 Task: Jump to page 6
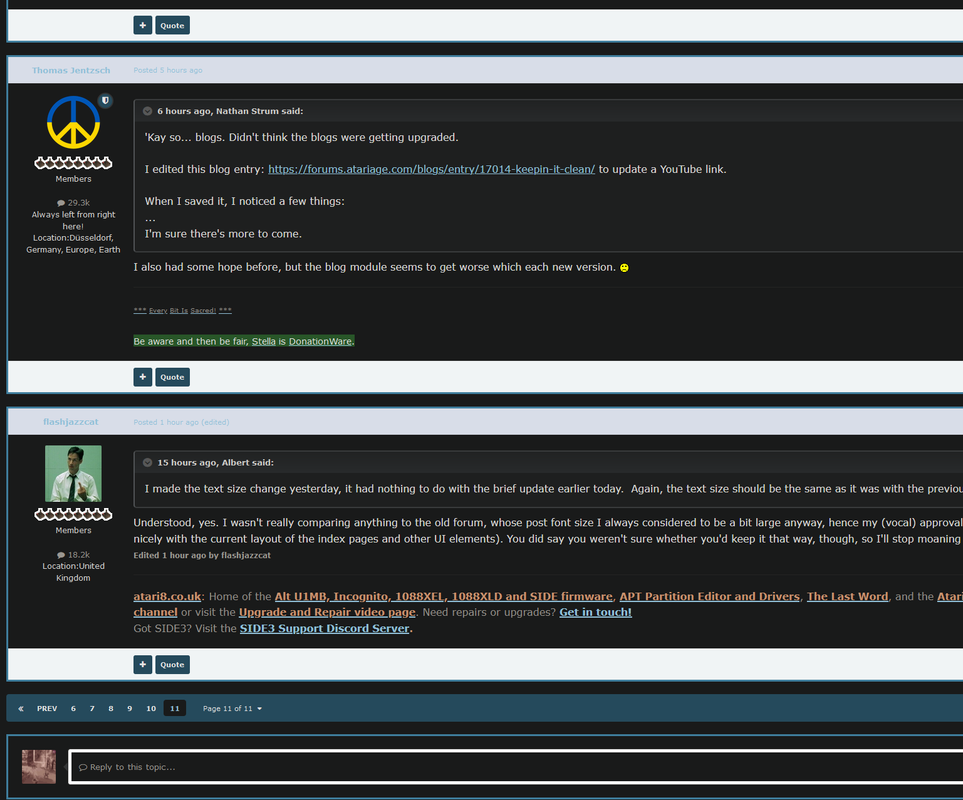tap(73, 709)
